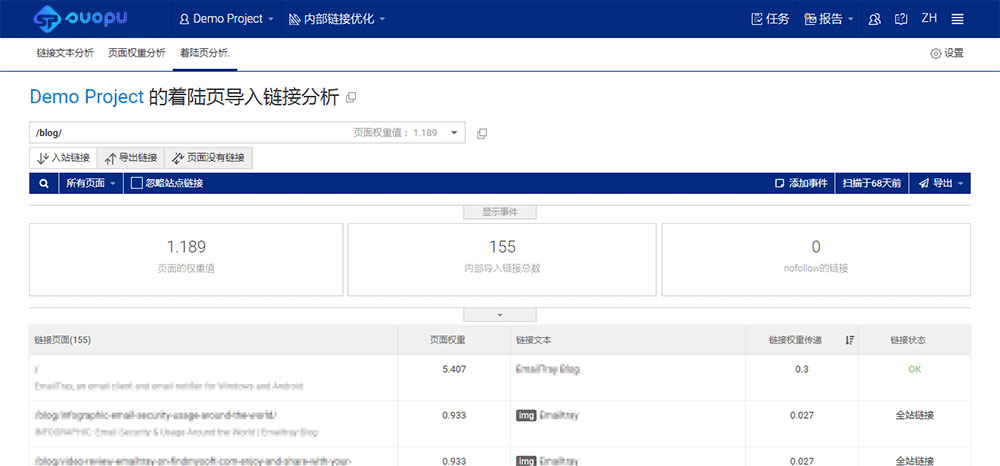Toggle the 忽略站点链接 checkbox
This screenshot has height=466, width=1000.
(x=136, y=184)
